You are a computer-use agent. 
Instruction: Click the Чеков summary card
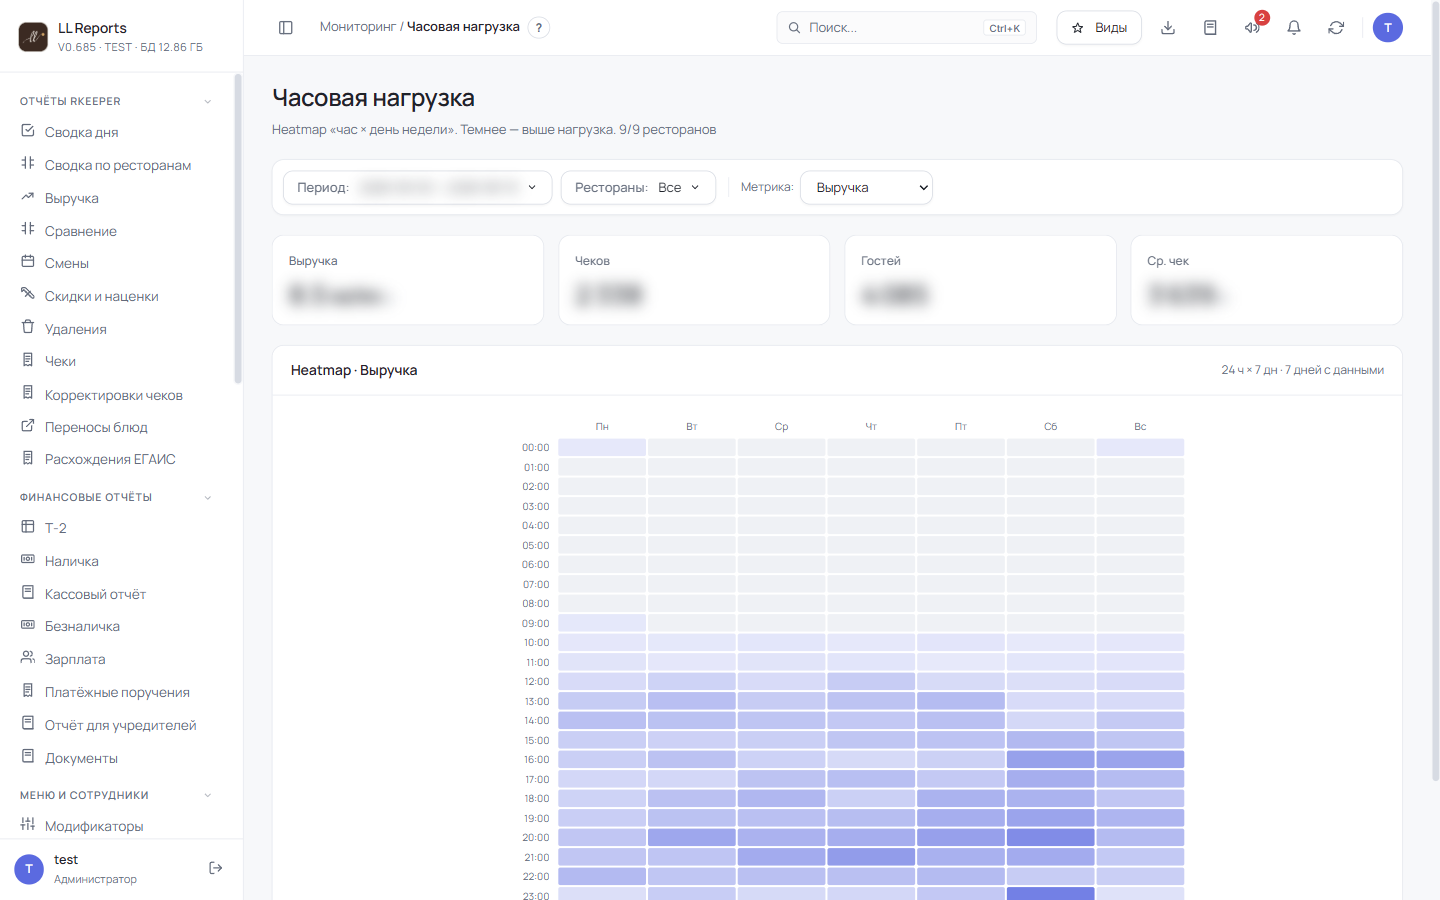tap(694, 280)
